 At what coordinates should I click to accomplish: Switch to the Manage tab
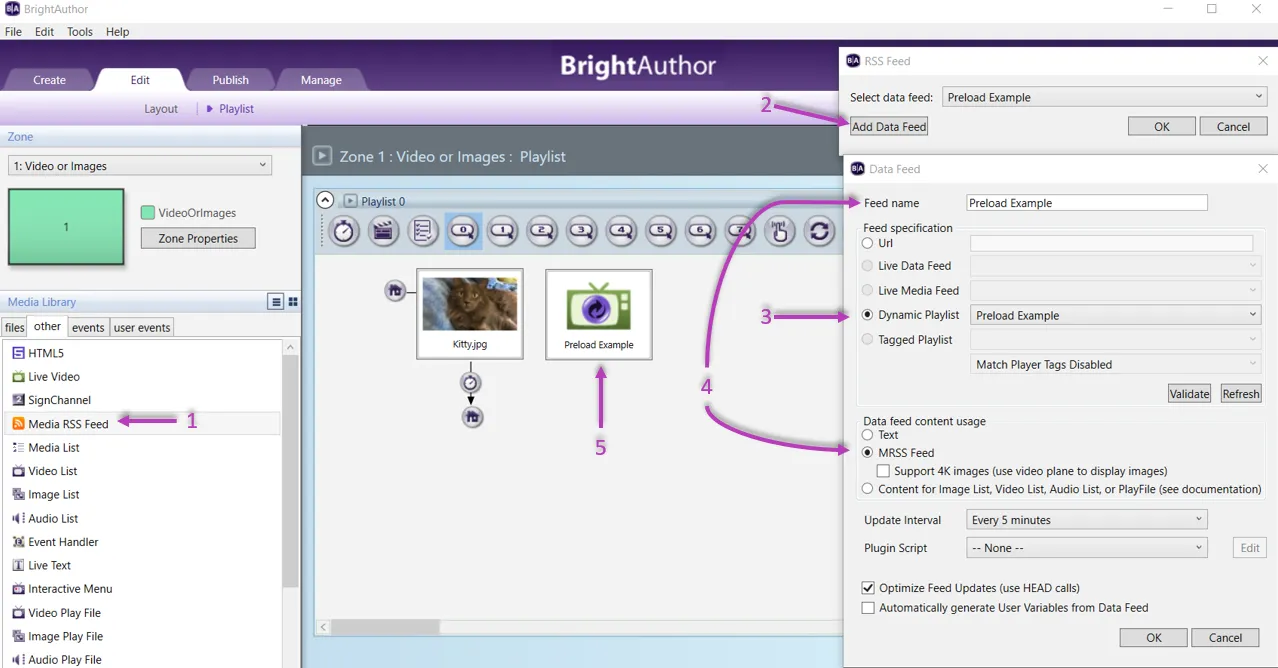point(321,80)
